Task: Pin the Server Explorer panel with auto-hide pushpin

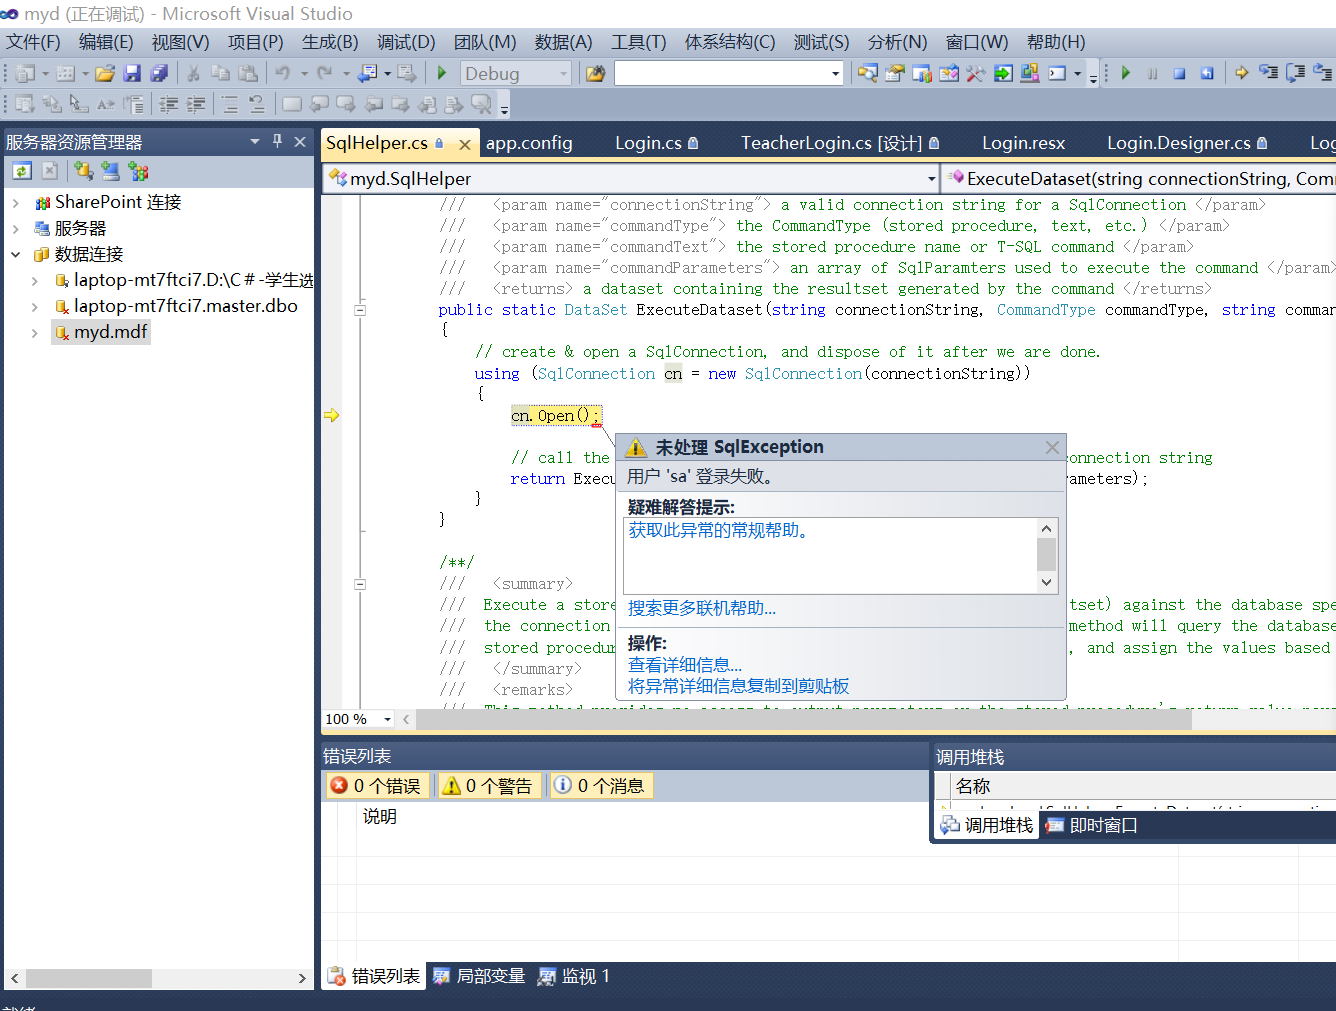Action: [277, 141]
